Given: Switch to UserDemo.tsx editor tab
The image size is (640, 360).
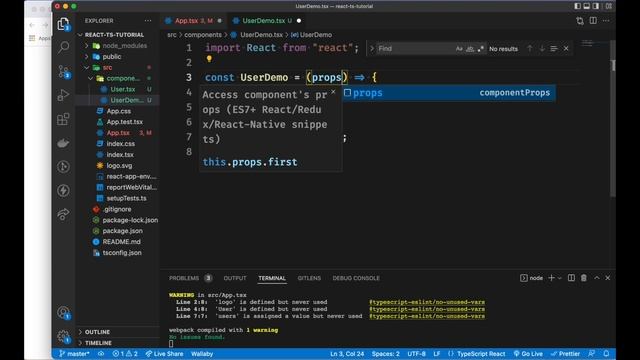Looking at the screenshot, I should (267, 21).
